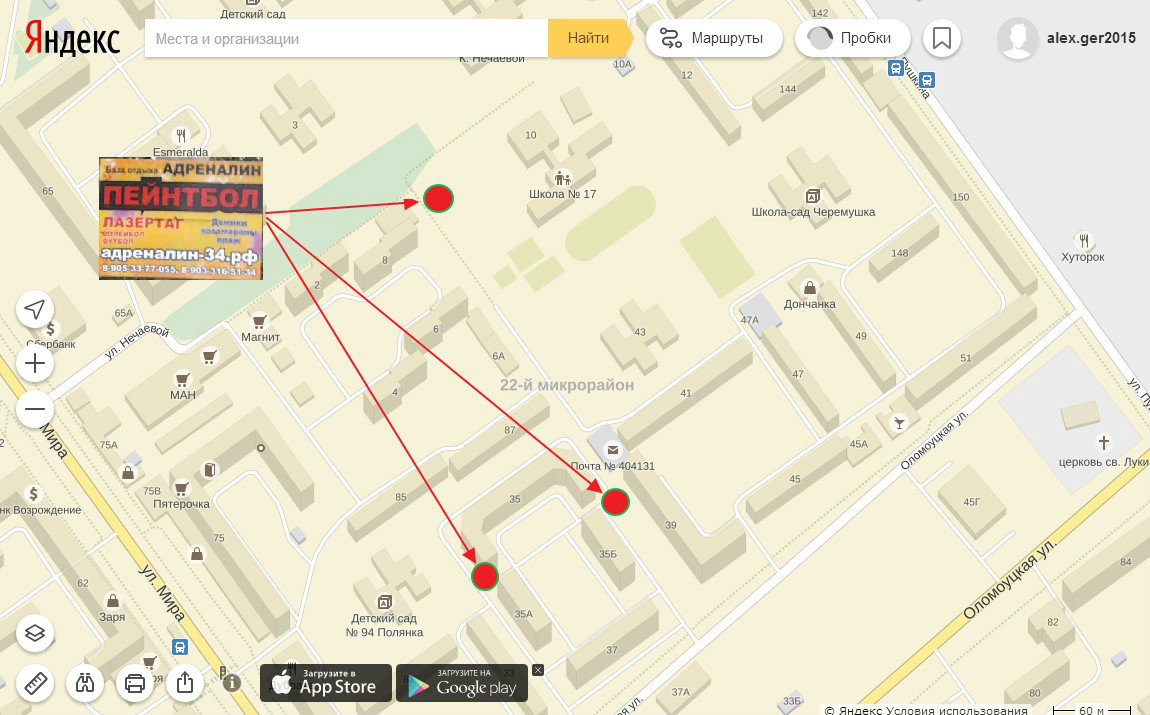Print the map
Viewport: 1150px width, 715px height.
[135, 684]
